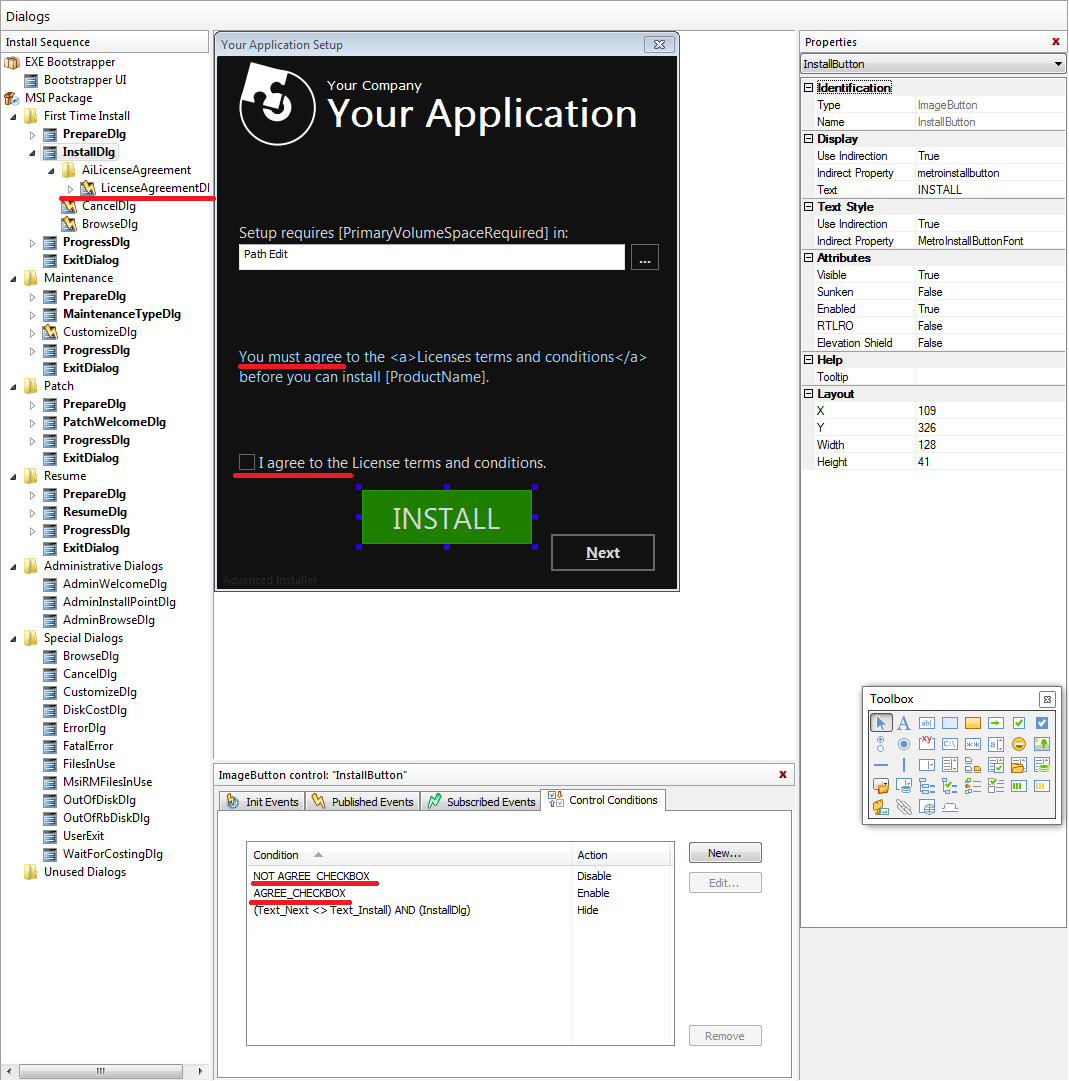This screenshot has width=1069, height=1081.
Task: Choose the smiley icon control tool
Action: coord(1019,744)
